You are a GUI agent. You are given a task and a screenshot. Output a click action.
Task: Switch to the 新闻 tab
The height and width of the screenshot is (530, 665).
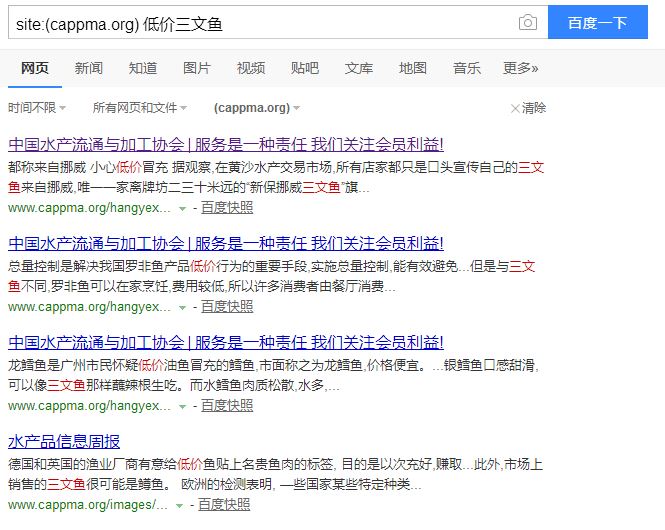pyautogui.click(x=89, y=68)
